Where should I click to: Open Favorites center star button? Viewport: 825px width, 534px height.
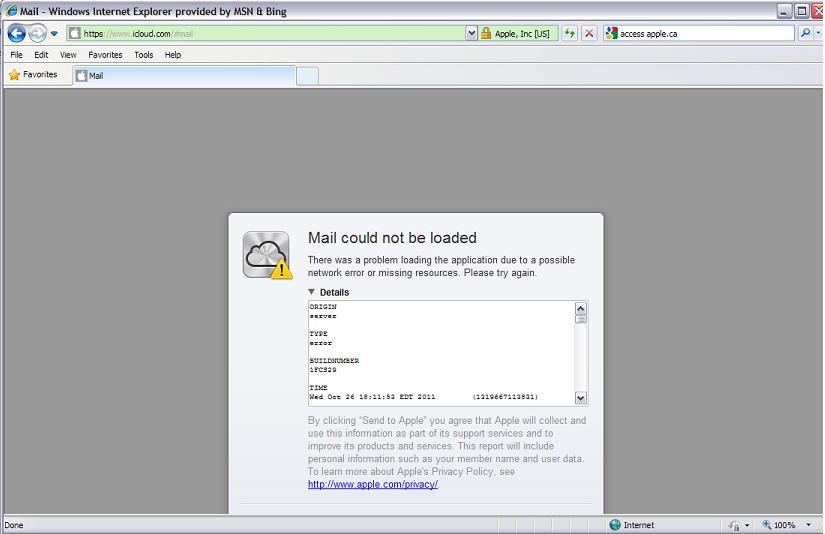pyautogui.click(x=33, y=75)
